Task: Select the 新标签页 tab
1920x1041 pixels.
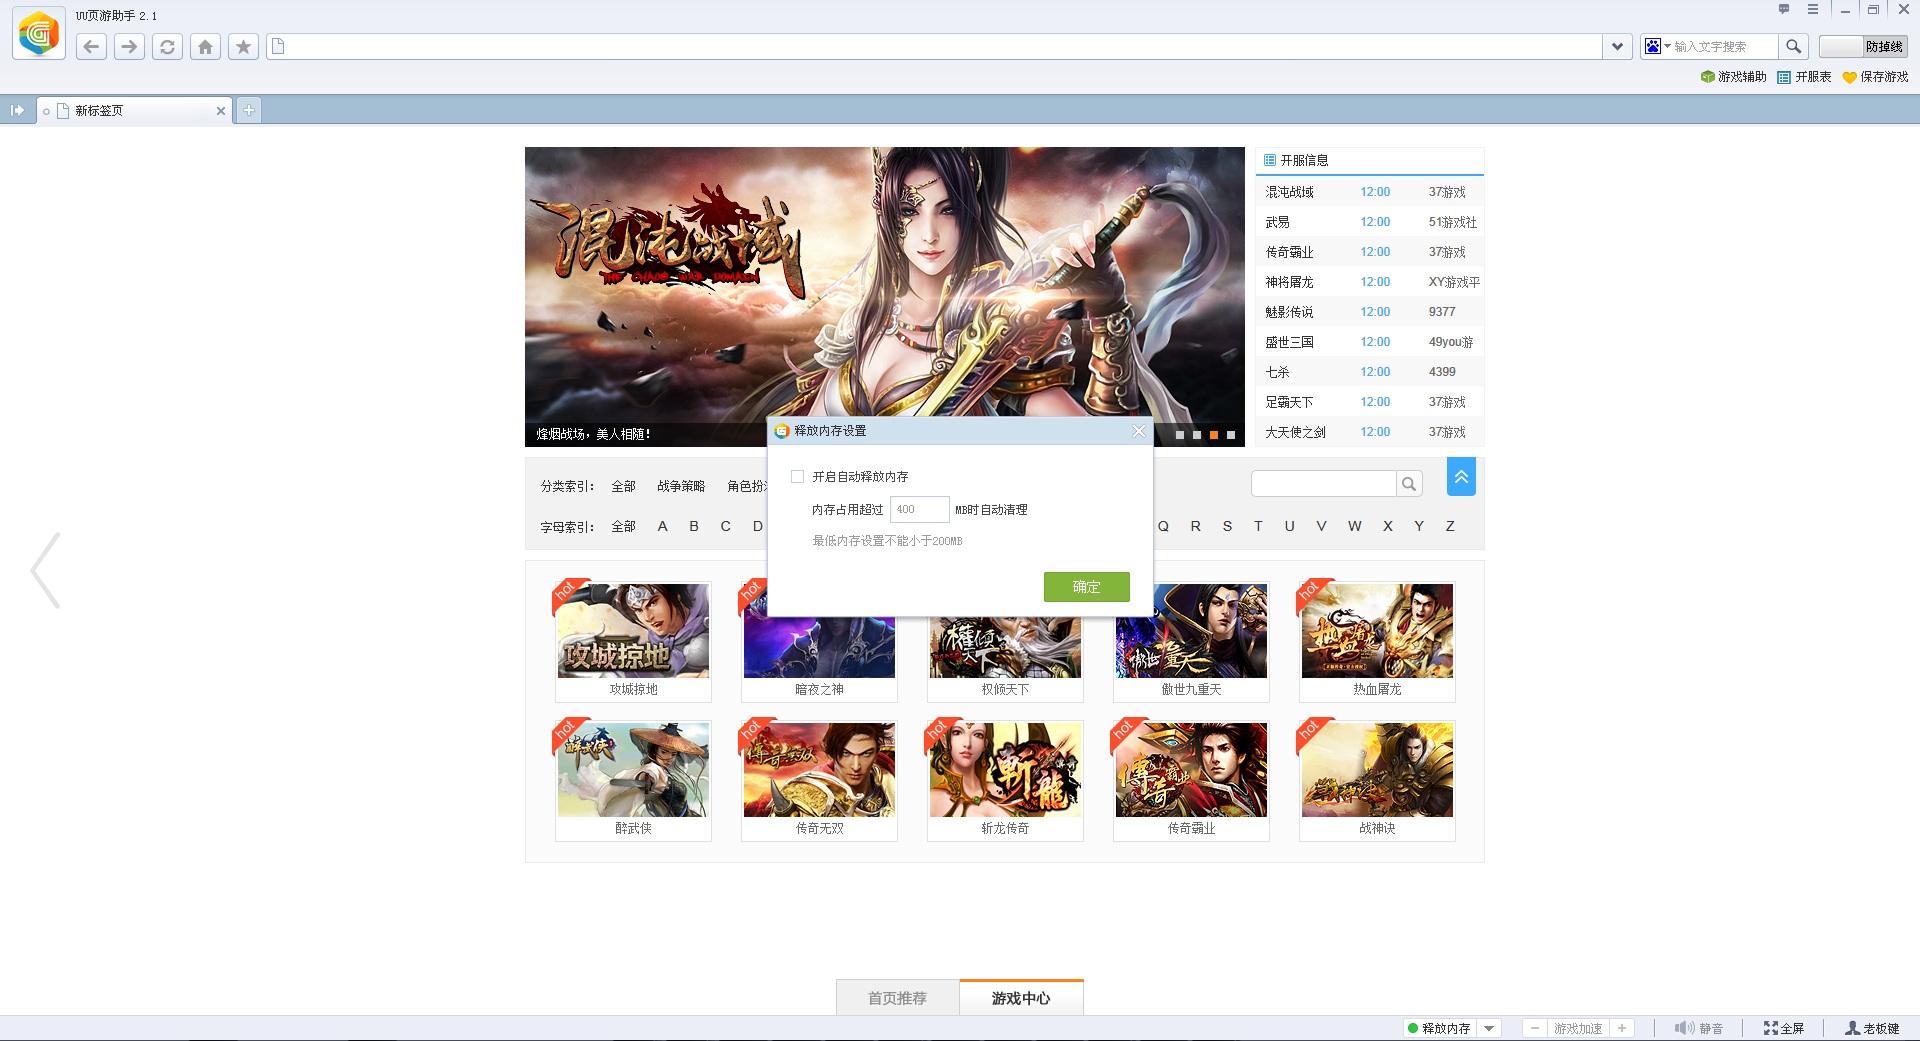Action: tap(134, 111)
